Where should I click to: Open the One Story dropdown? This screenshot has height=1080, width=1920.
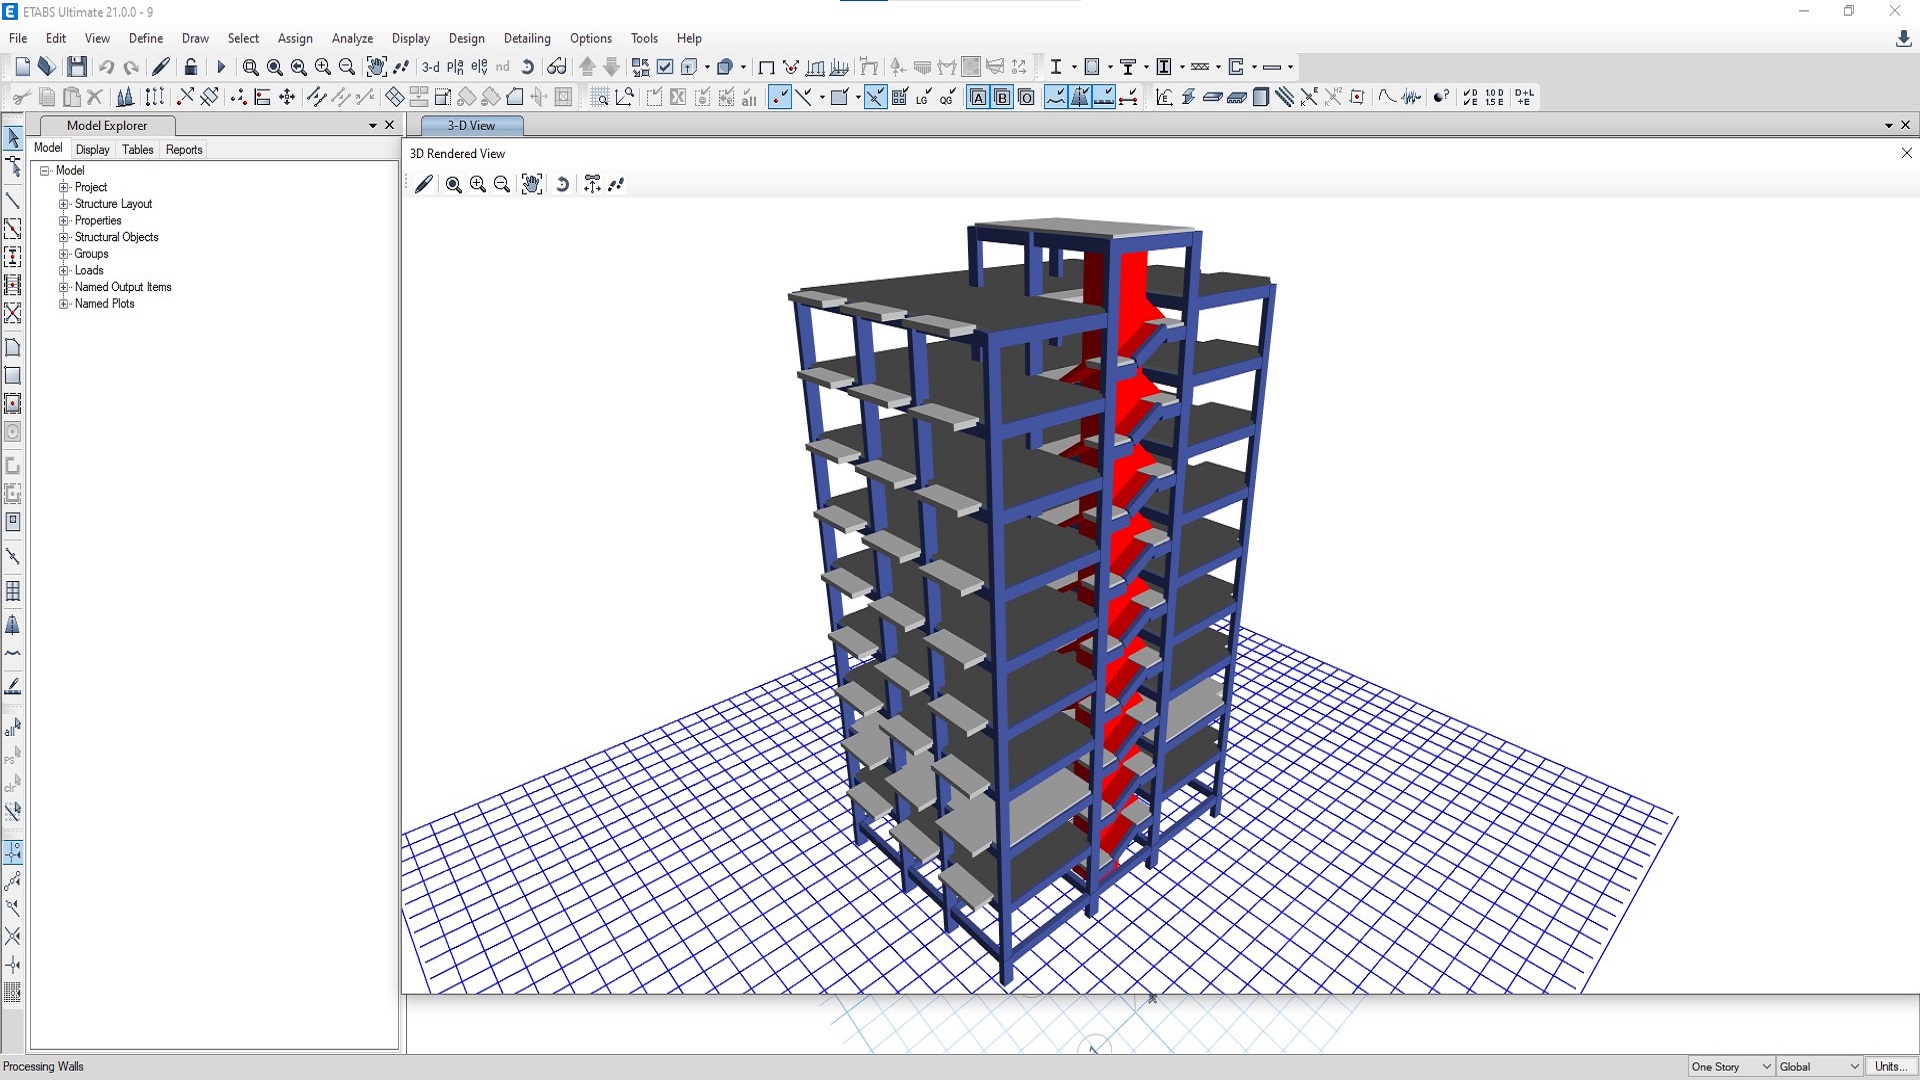pyautogui.click(x=1766, y=1067)
